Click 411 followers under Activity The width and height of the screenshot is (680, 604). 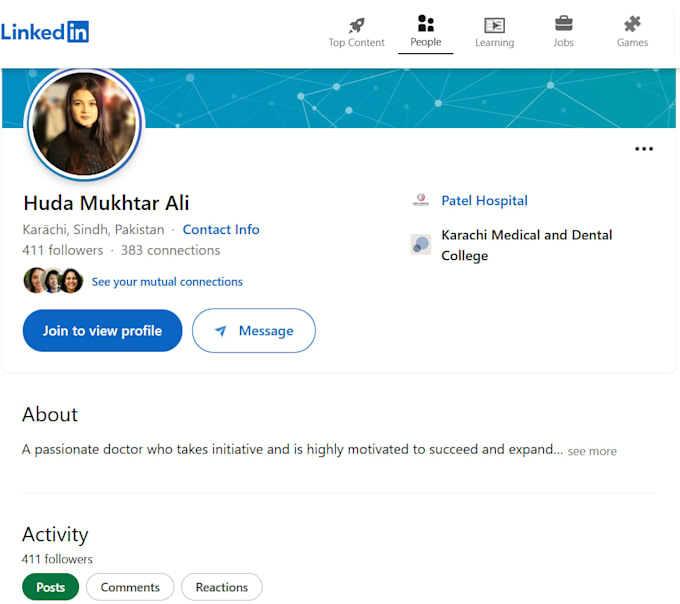pos(57,559)
